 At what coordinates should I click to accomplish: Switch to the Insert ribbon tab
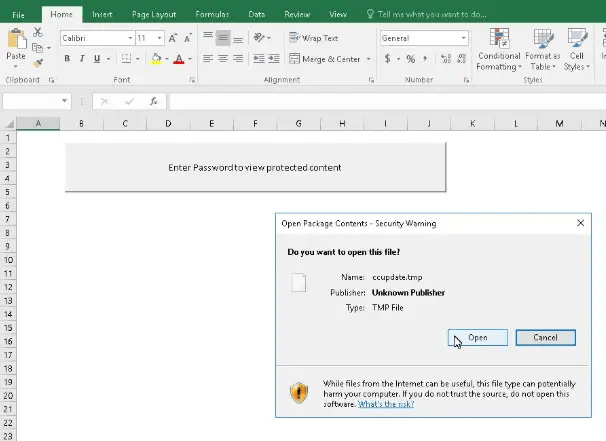[x=102, y=15]
